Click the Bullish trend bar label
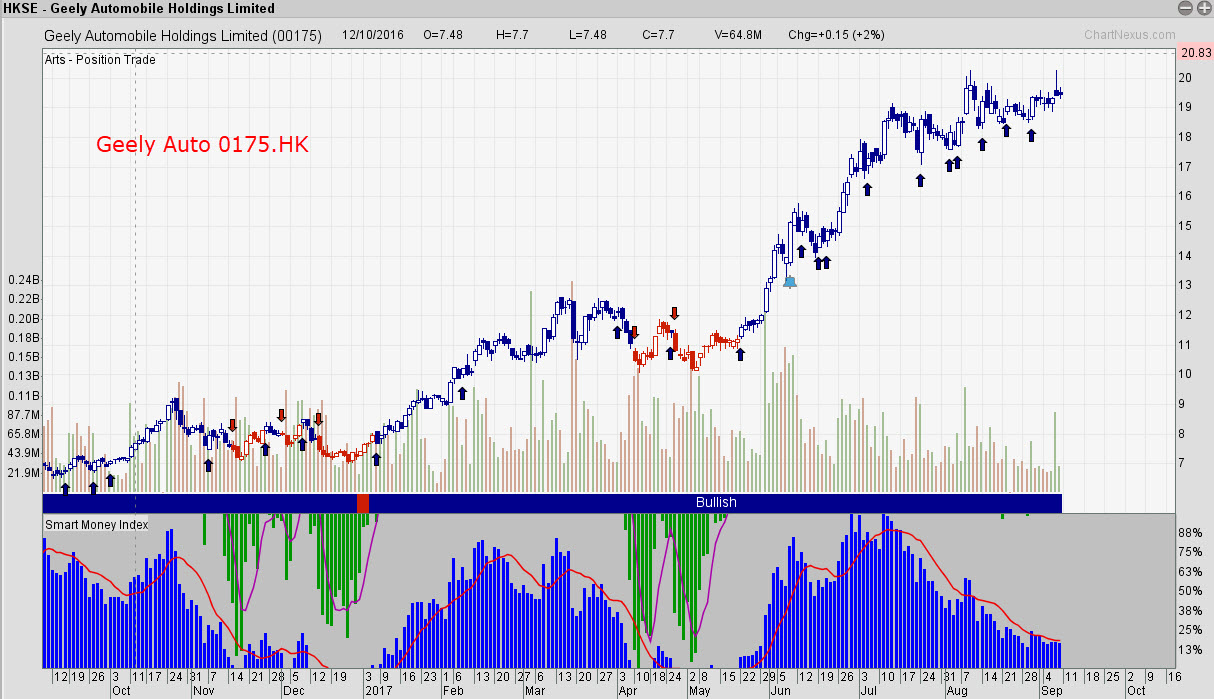Viewport: 1214px width, 699px height. click(x=716, y=503)
